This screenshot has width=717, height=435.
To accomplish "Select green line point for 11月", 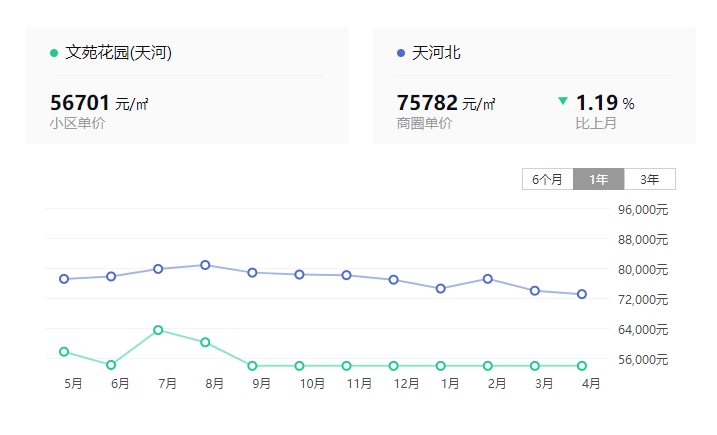I will (x=347, y=366).
